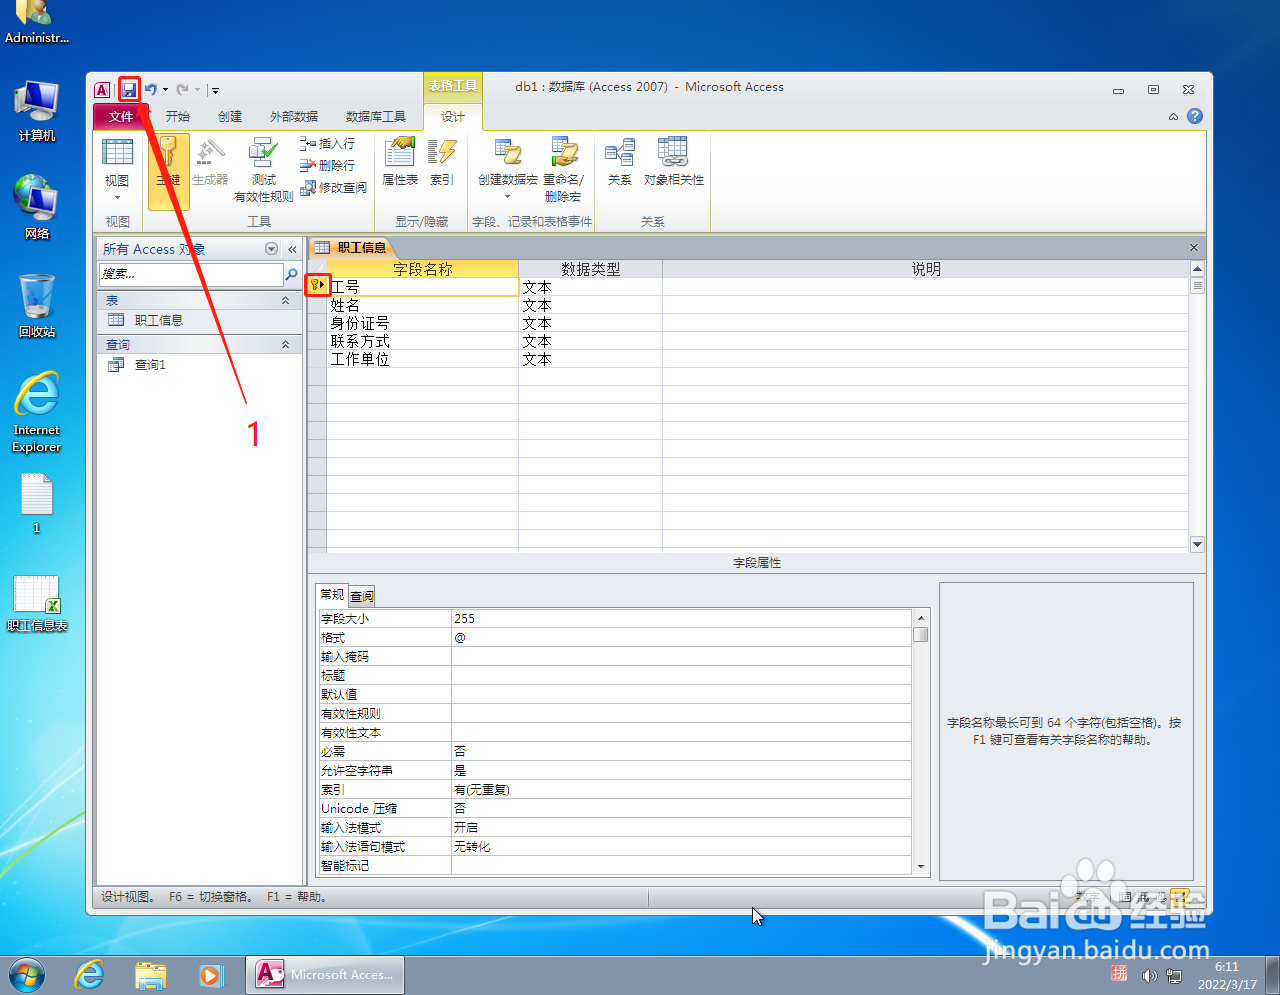This screenshot has width=1280, height=995.
Task: Click the volume speaker tray icon
Action: [x=1149, y=975]
